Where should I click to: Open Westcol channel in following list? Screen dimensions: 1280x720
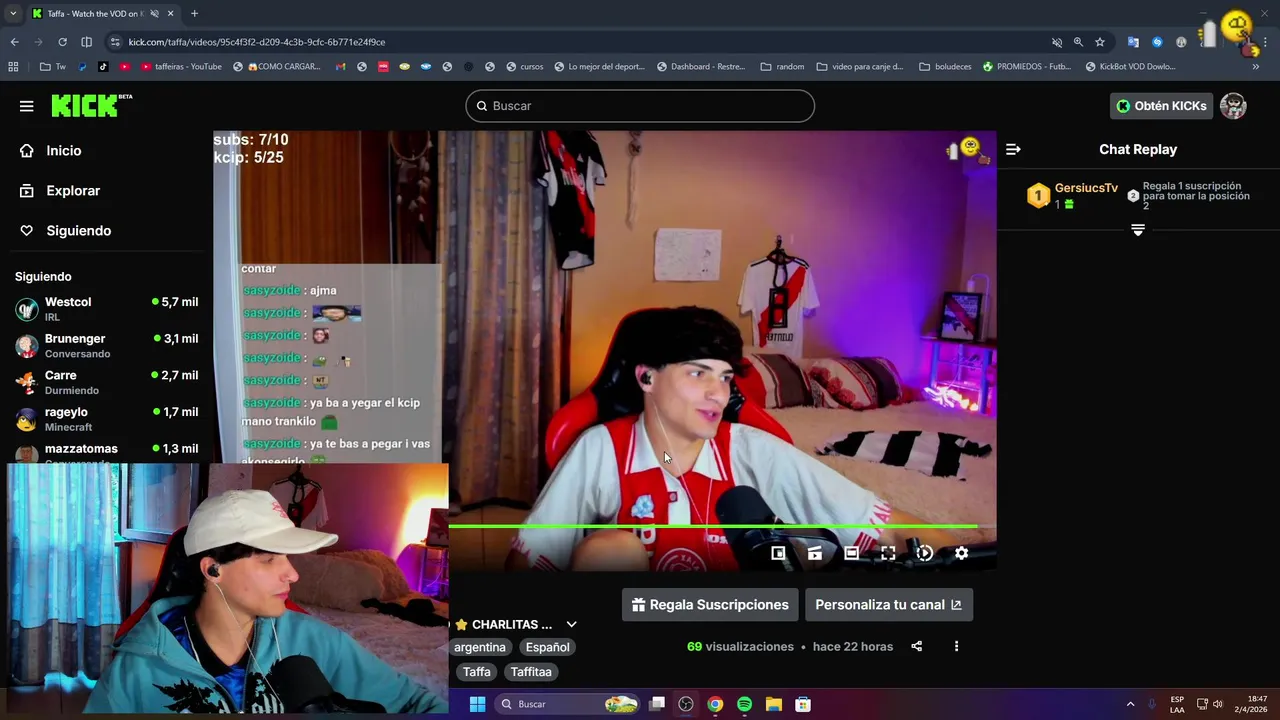coord(106,309)
